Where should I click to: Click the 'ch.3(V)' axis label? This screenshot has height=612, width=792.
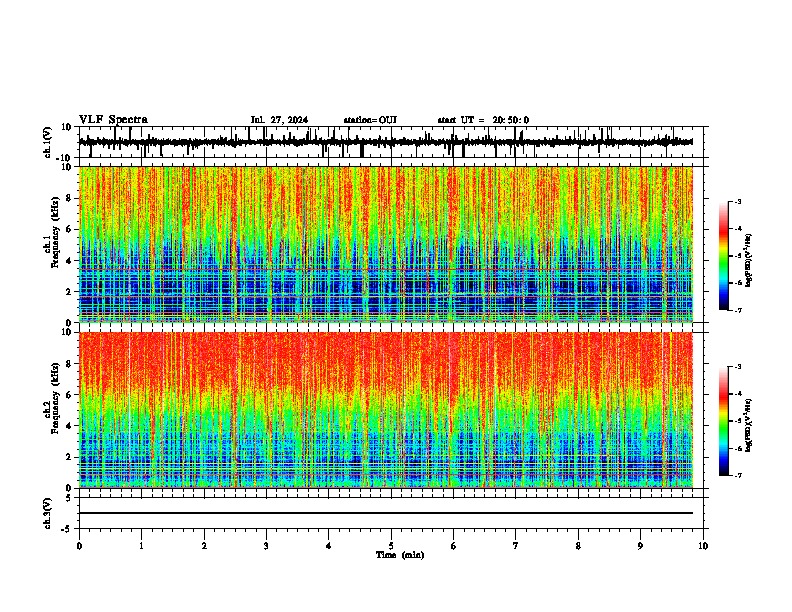coord(48,513)
